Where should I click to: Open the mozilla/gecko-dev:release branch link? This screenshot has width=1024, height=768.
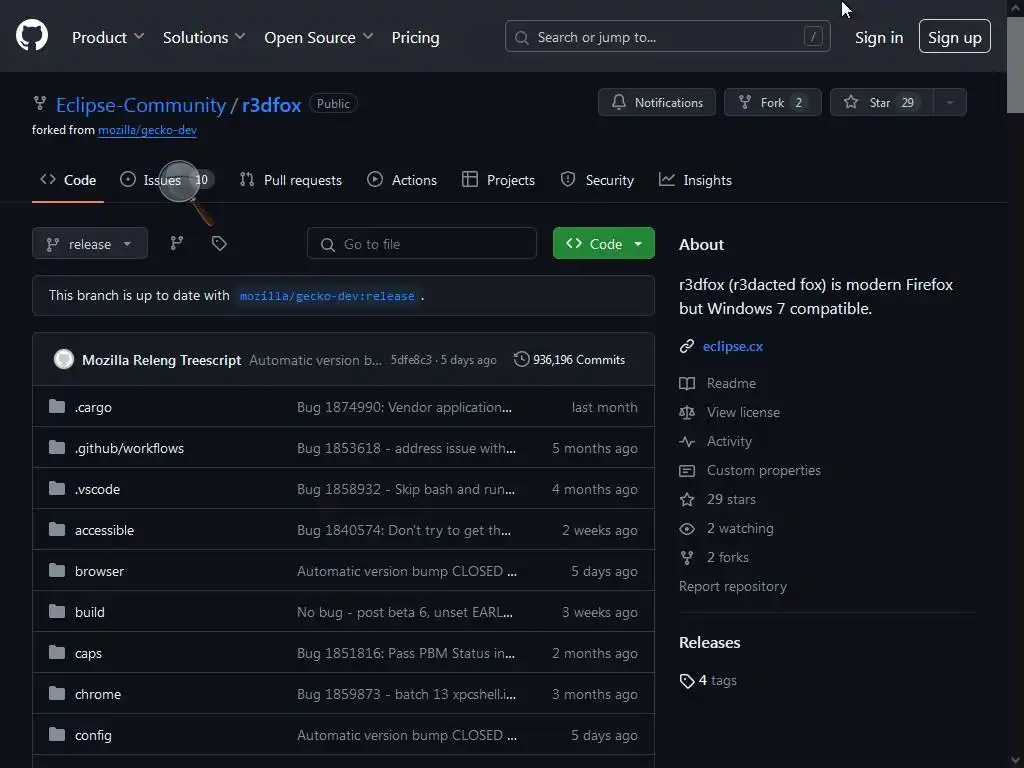tap(327, 296)
